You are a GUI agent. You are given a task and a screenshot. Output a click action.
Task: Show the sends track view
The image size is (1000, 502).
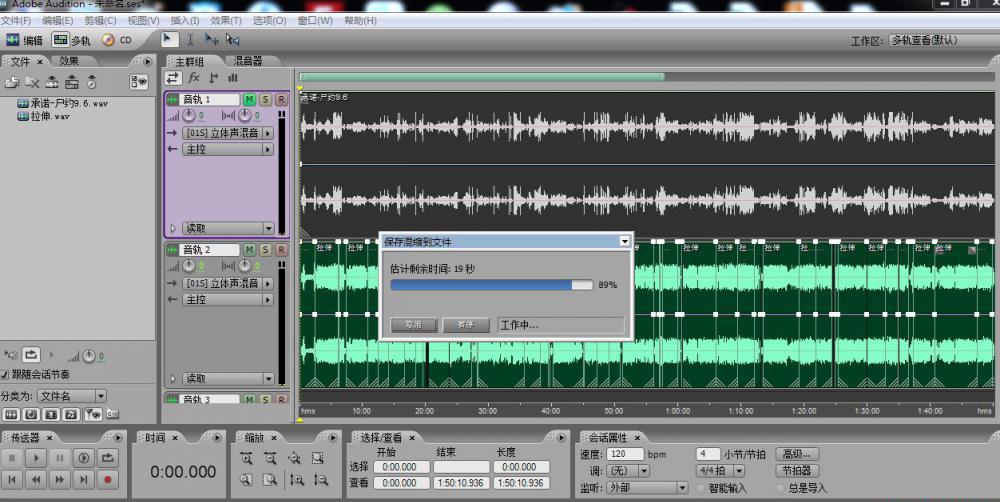pos(213,78)
